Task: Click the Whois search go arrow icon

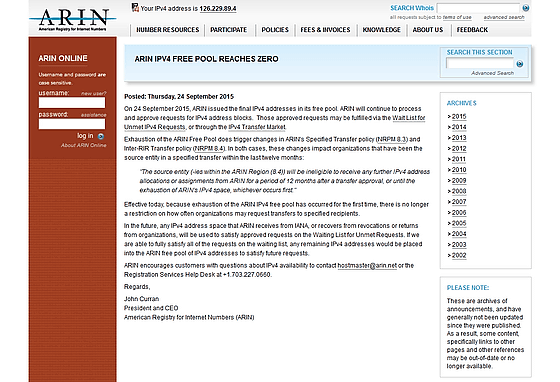Action: coord(525,7)
